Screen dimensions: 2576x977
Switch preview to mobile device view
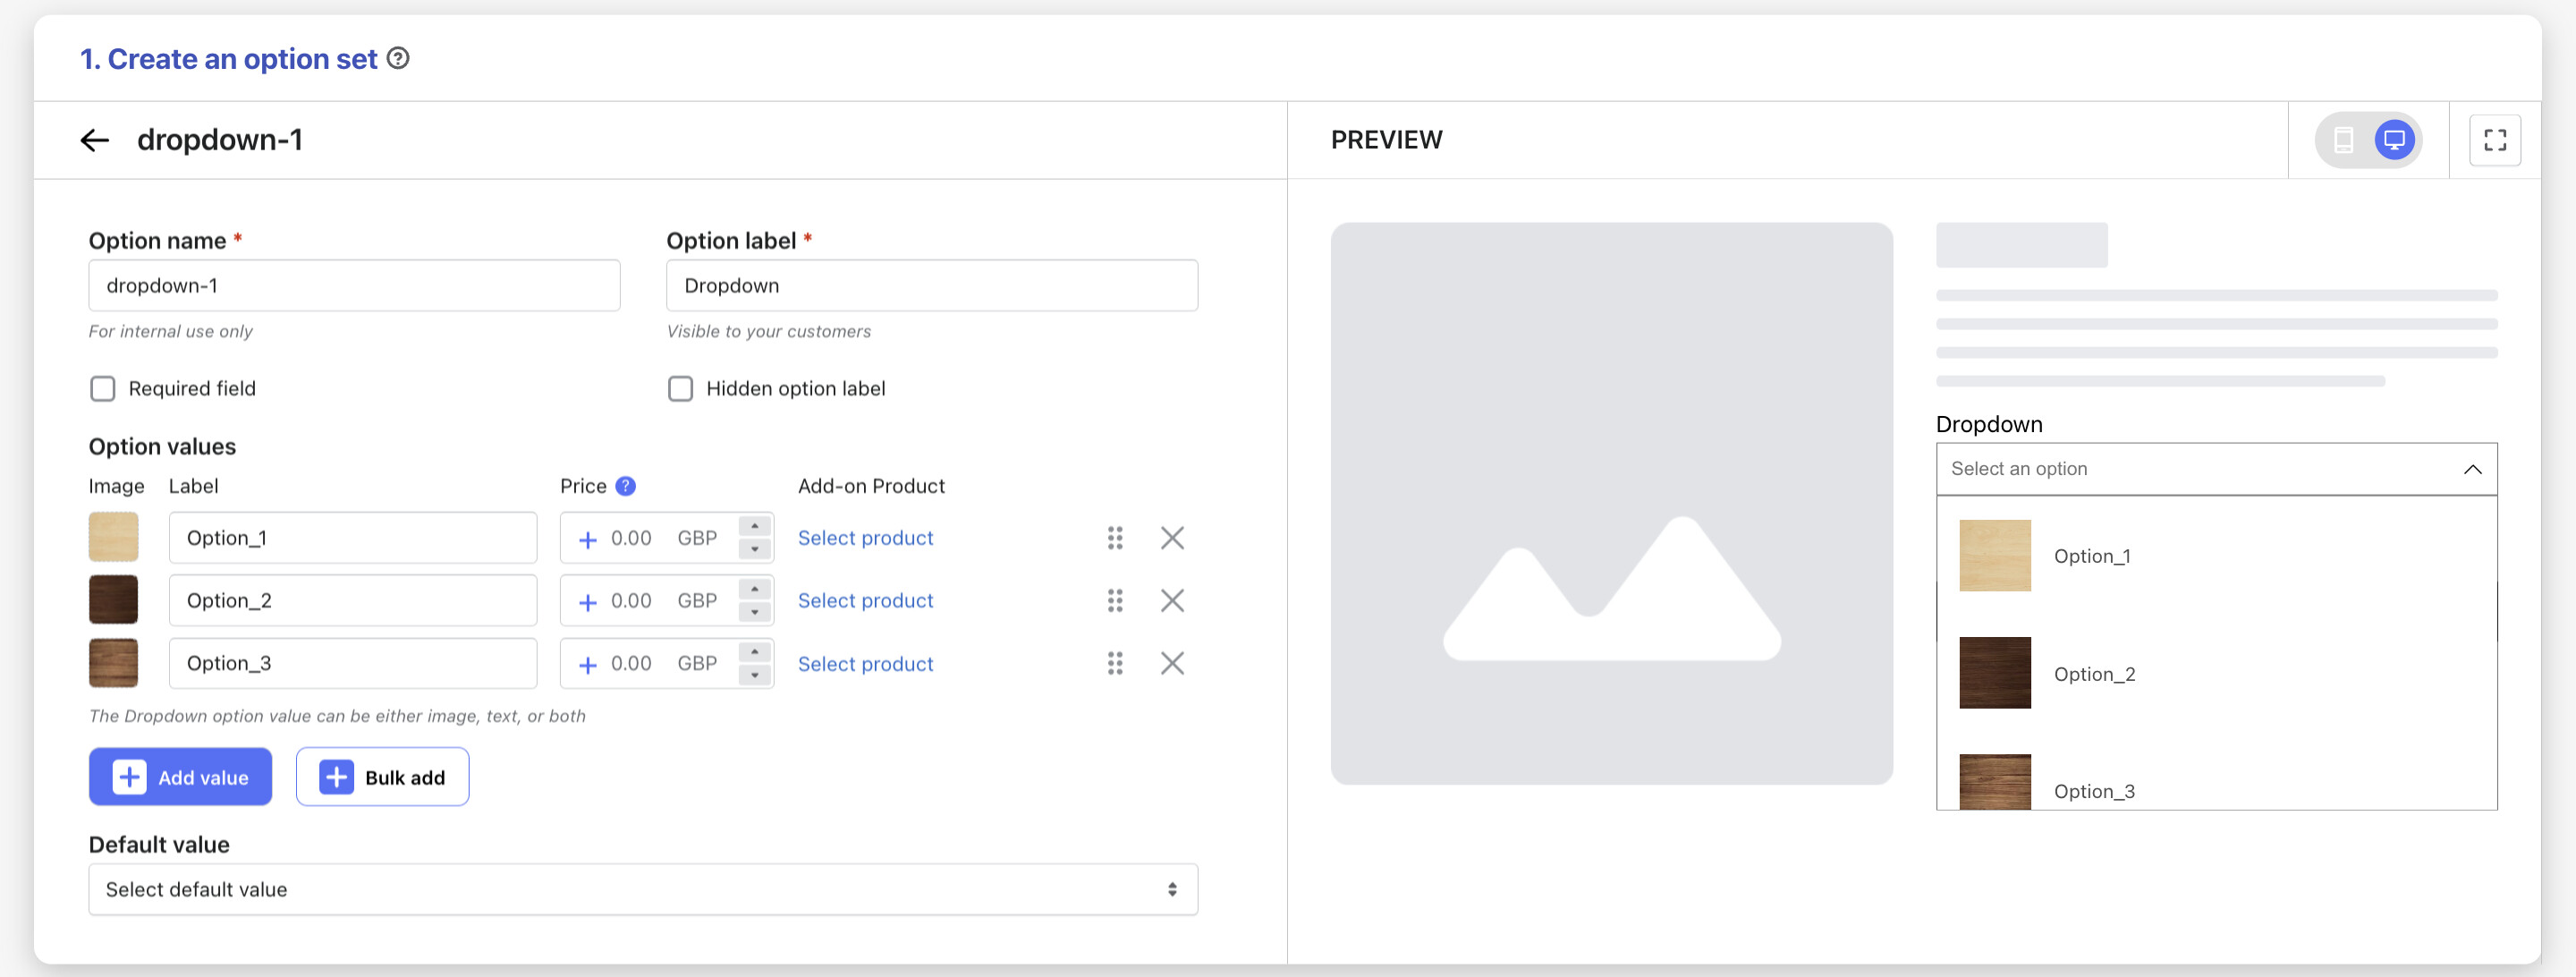[2343, 140]
